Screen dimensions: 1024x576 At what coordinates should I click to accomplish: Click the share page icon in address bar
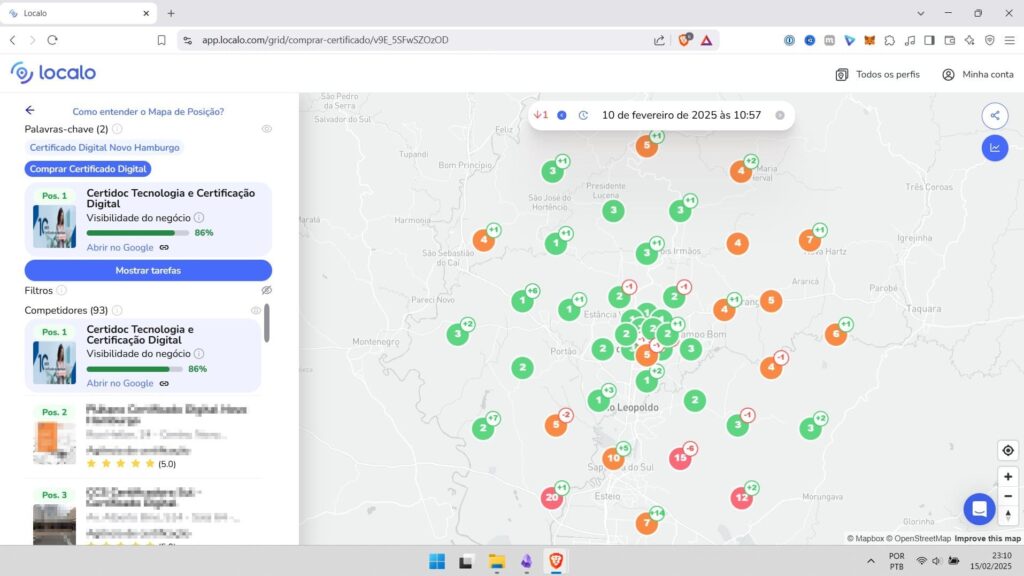(659, 40)
